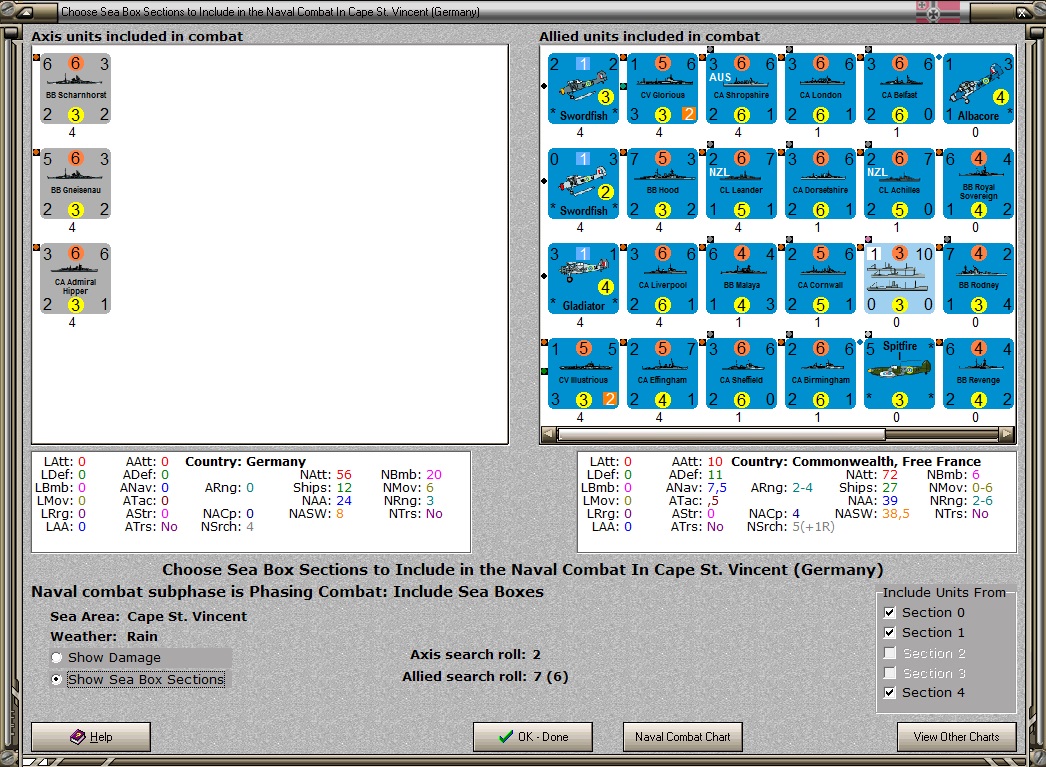
Task: Click the View Other Charts button
Action: tap(957, 737)
